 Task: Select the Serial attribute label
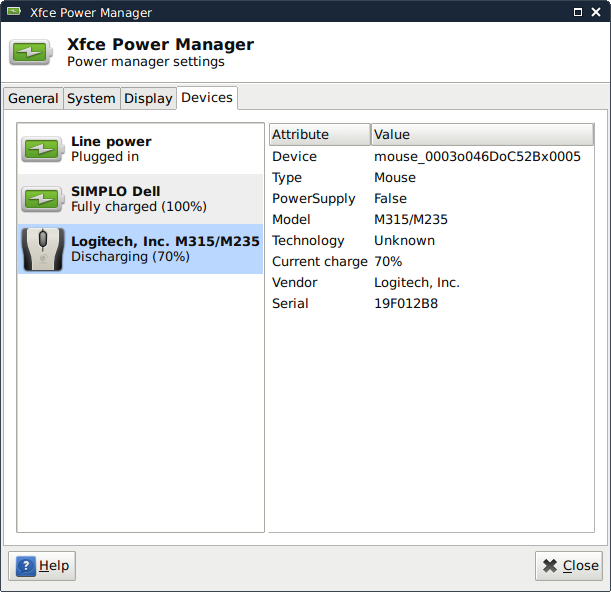tap(290, 304)
